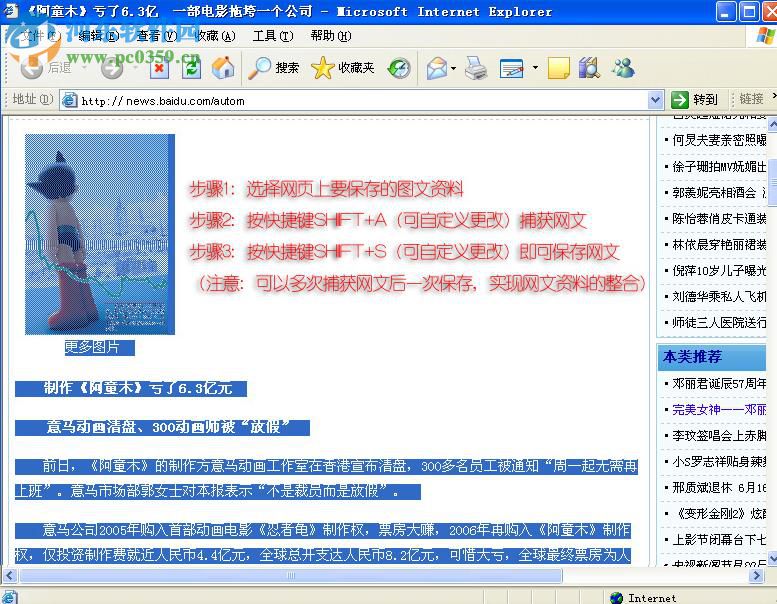Image resolution: width=777 pixels, height=604 pixels.
Task: Open 师徒三人医院送行 news link
Action: coord(719,323)
